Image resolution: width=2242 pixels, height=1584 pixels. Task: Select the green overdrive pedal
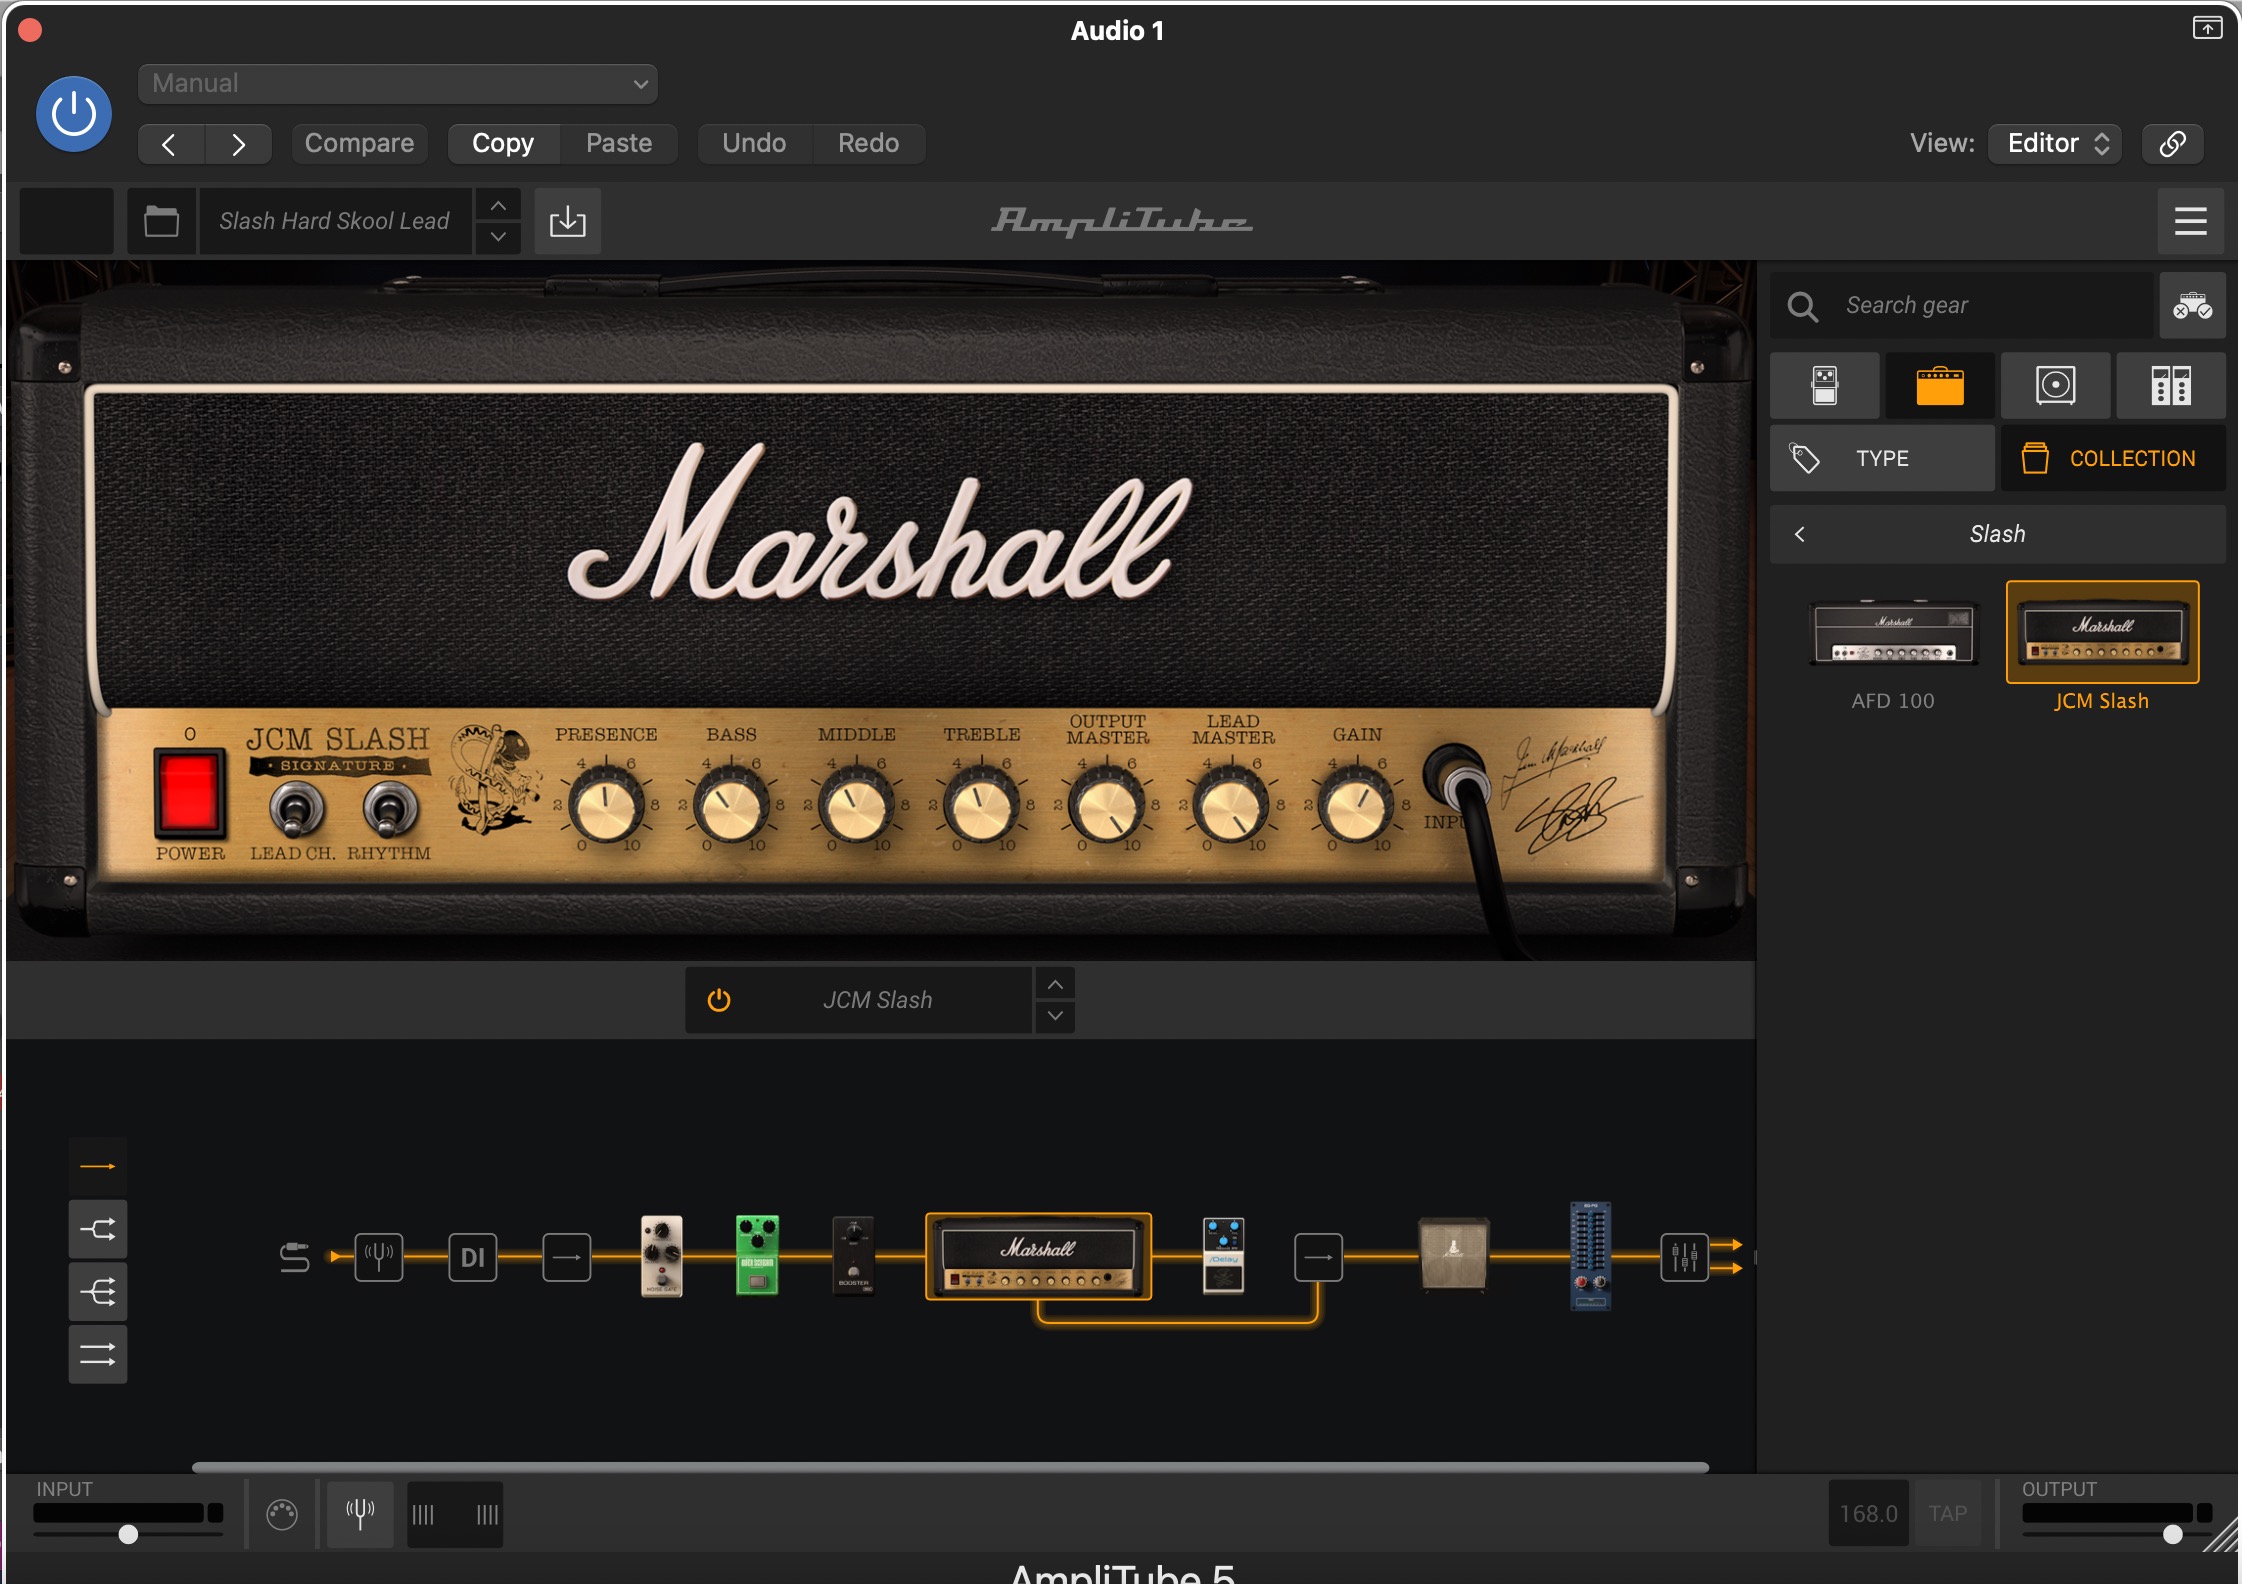pos(757,1256)
